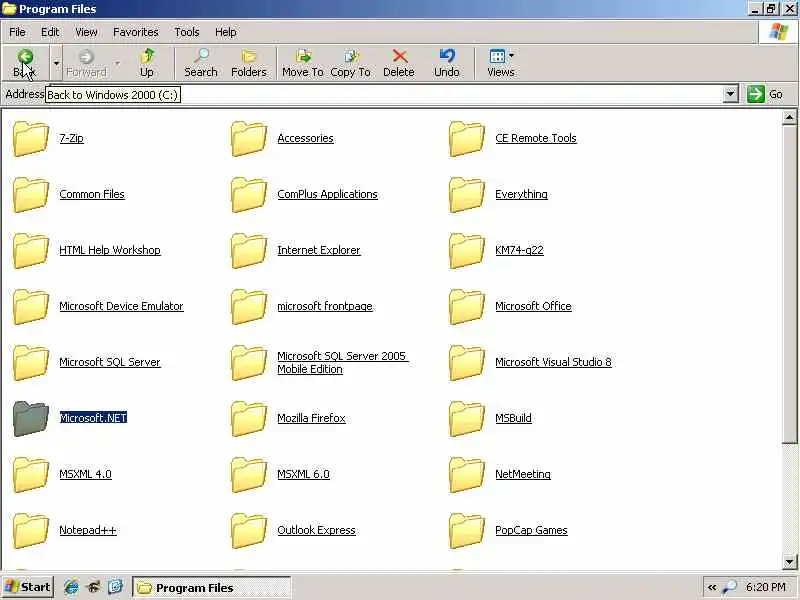Image resolution: width=800 pixels, height=600 pixels.
Task: Open the Back history dropdown arrow
Action: pos(56,63)
